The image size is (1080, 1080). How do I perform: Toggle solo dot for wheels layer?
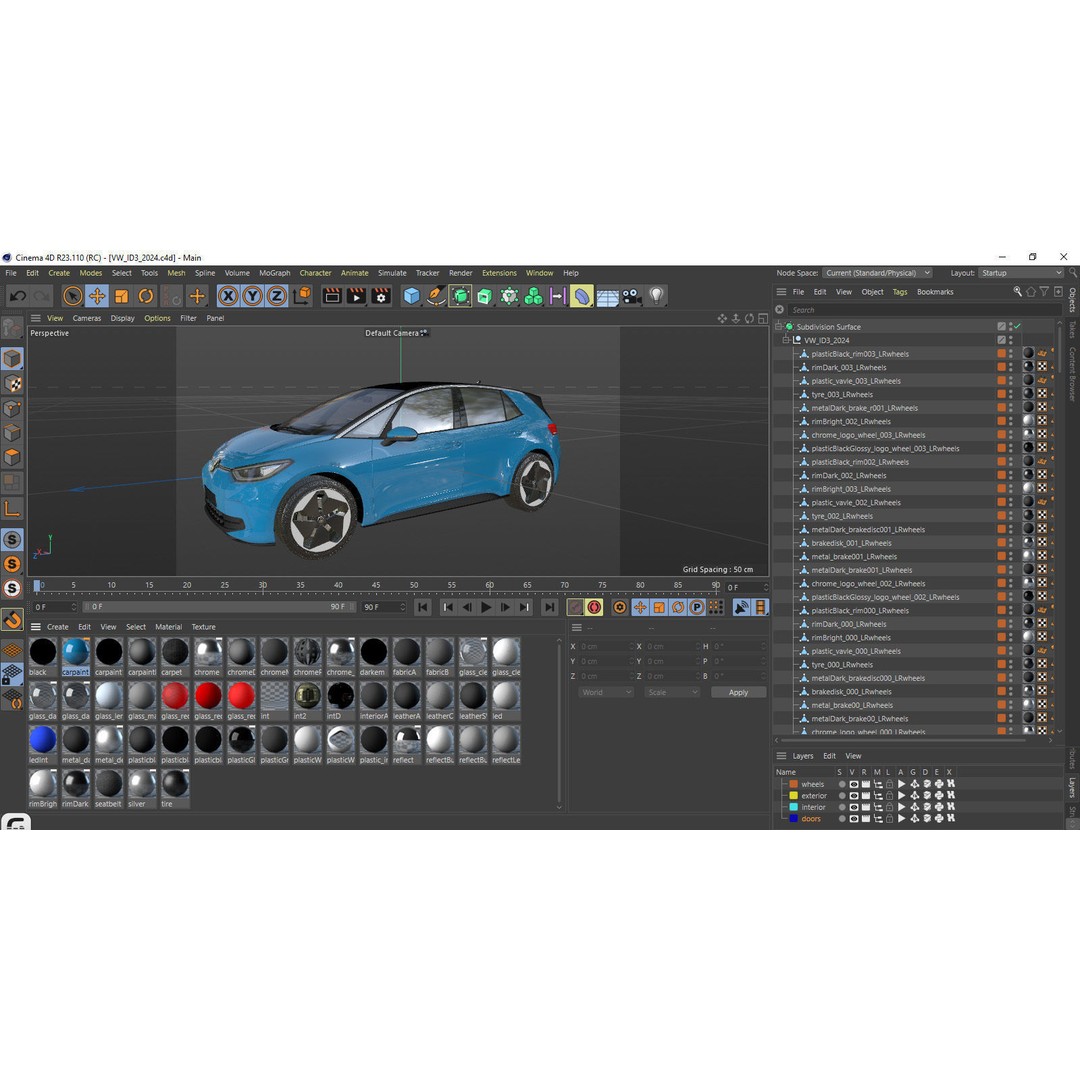tap(842, 784)
